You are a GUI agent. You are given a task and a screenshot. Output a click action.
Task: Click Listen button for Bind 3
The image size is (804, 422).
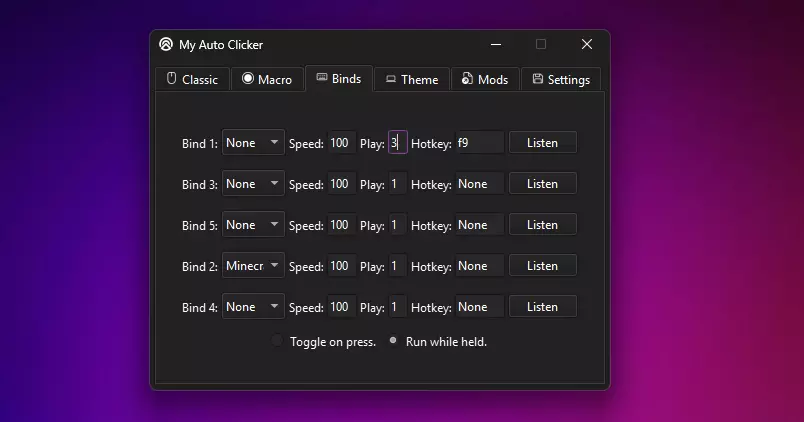point(542,184)
